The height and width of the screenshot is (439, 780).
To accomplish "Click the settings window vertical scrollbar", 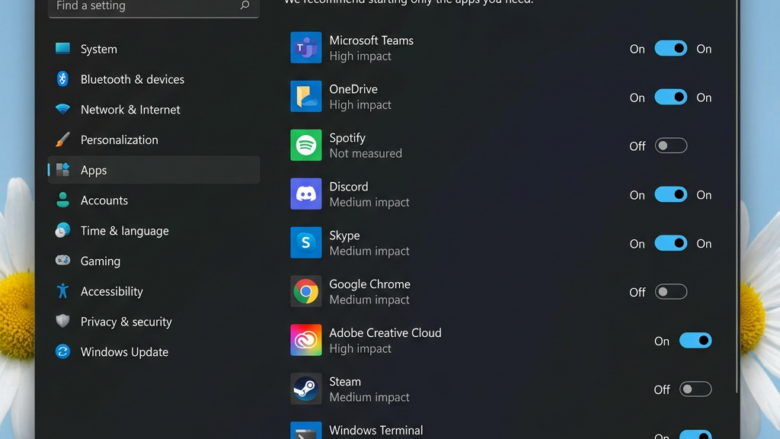I will (x=737, y=196).
